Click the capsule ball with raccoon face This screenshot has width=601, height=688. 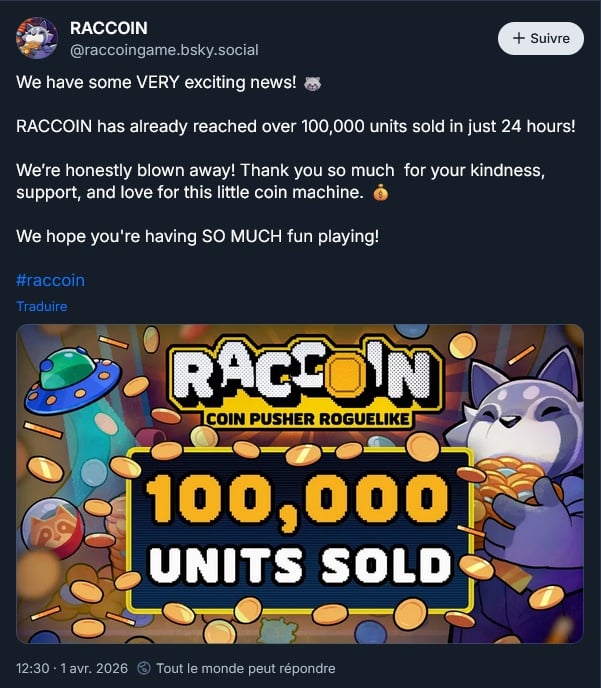[x=52, y=527]
